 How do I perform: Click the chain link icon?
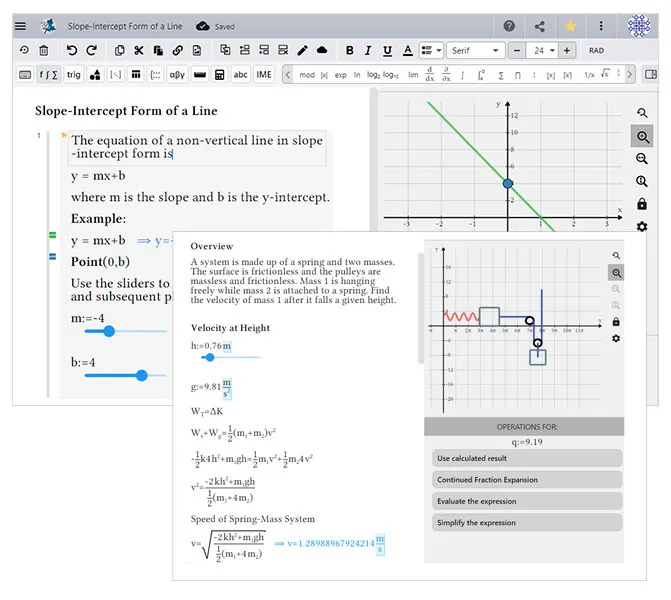pyautogui.click(x=178, y=50)
